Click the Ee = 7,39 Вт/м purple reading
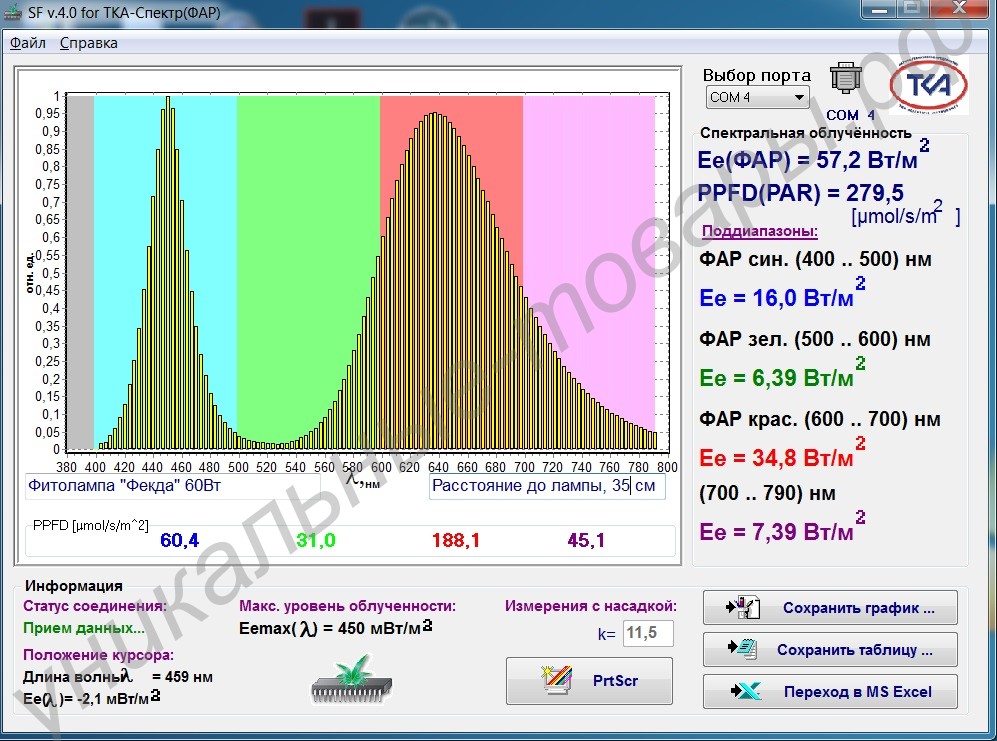 [x=782, y=529]
